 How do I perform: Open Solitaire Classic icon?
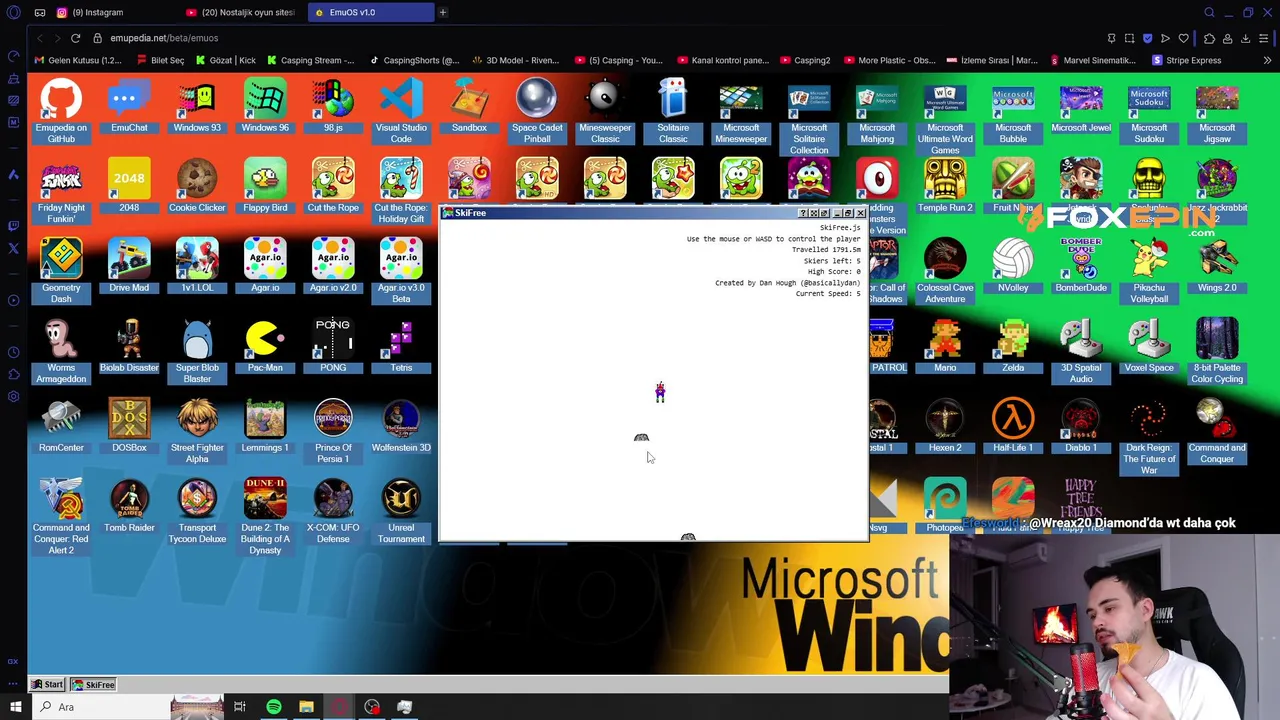673,111
